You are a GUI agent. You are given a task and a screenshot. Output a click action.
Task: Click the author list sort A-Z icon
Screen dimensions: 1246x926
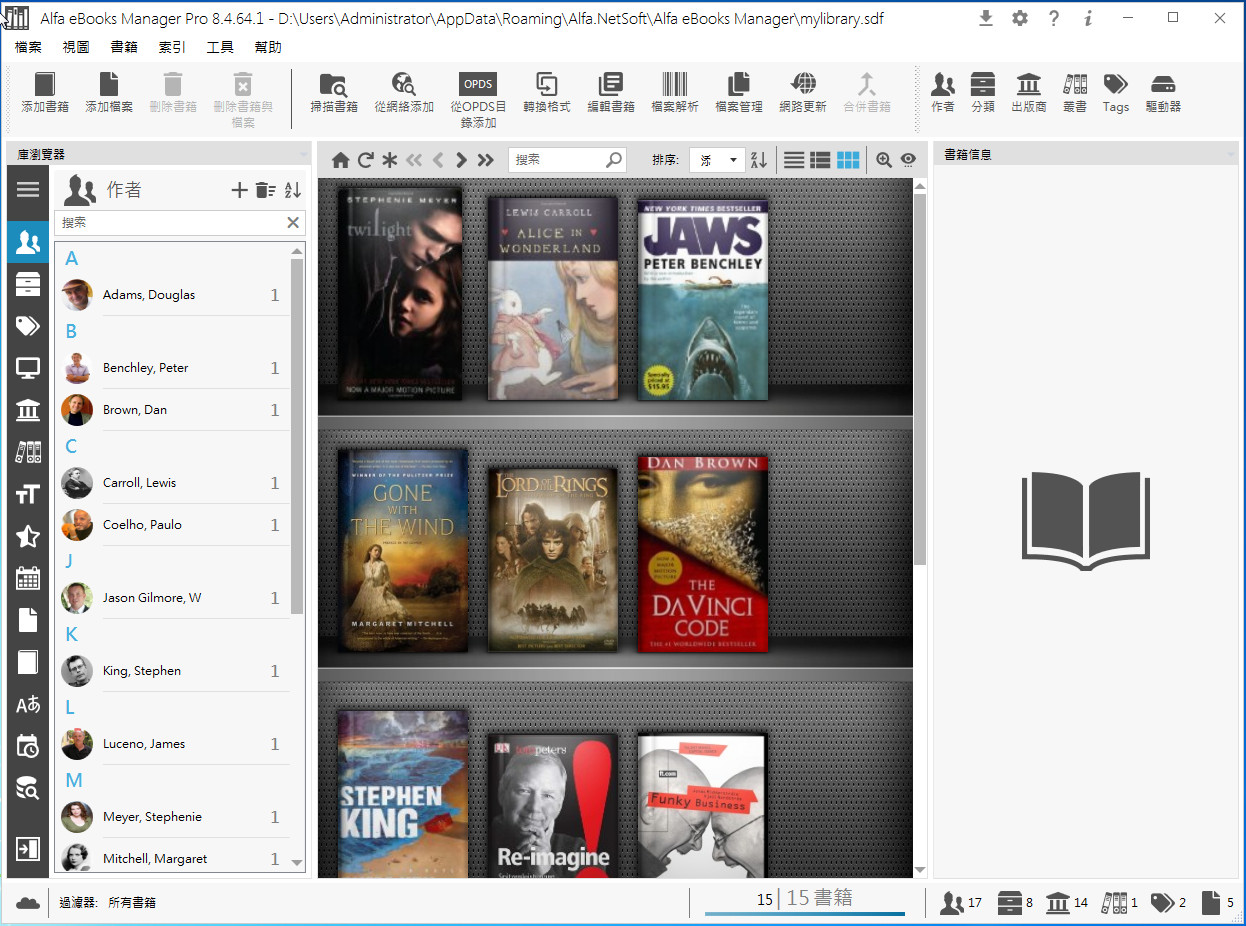[293, 190]
